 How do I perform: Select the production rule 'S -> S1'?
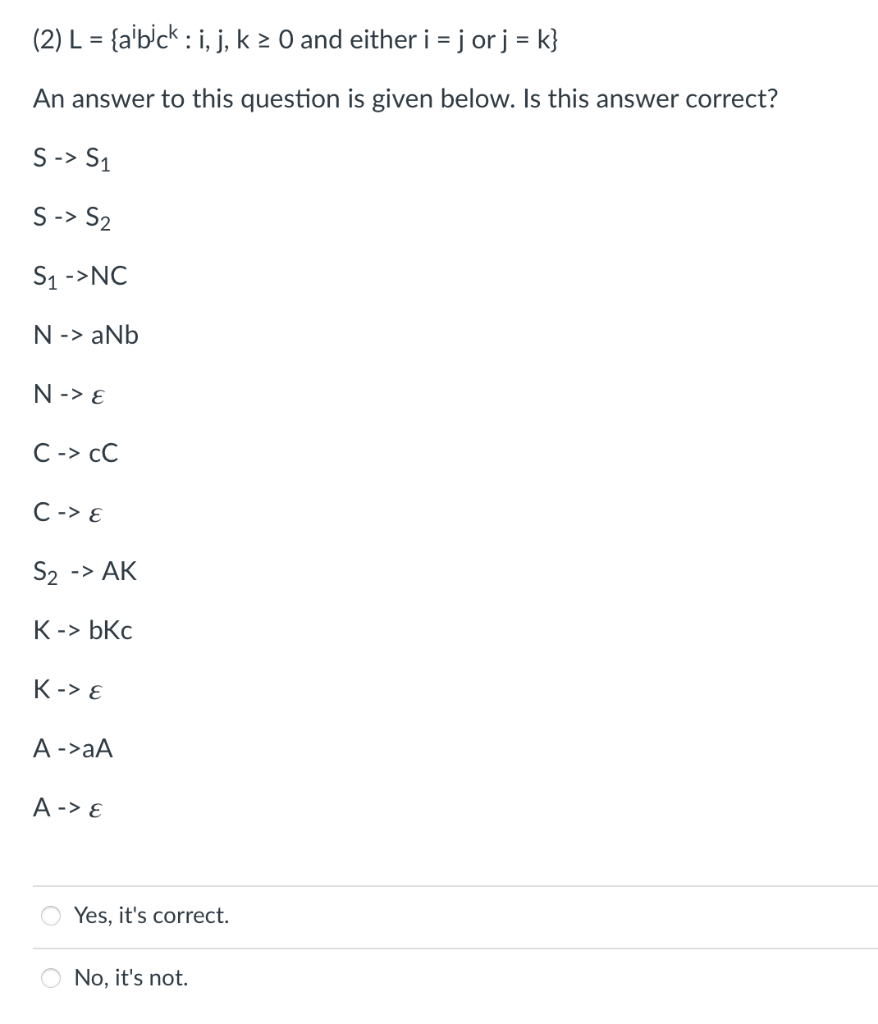coord(70,158)
